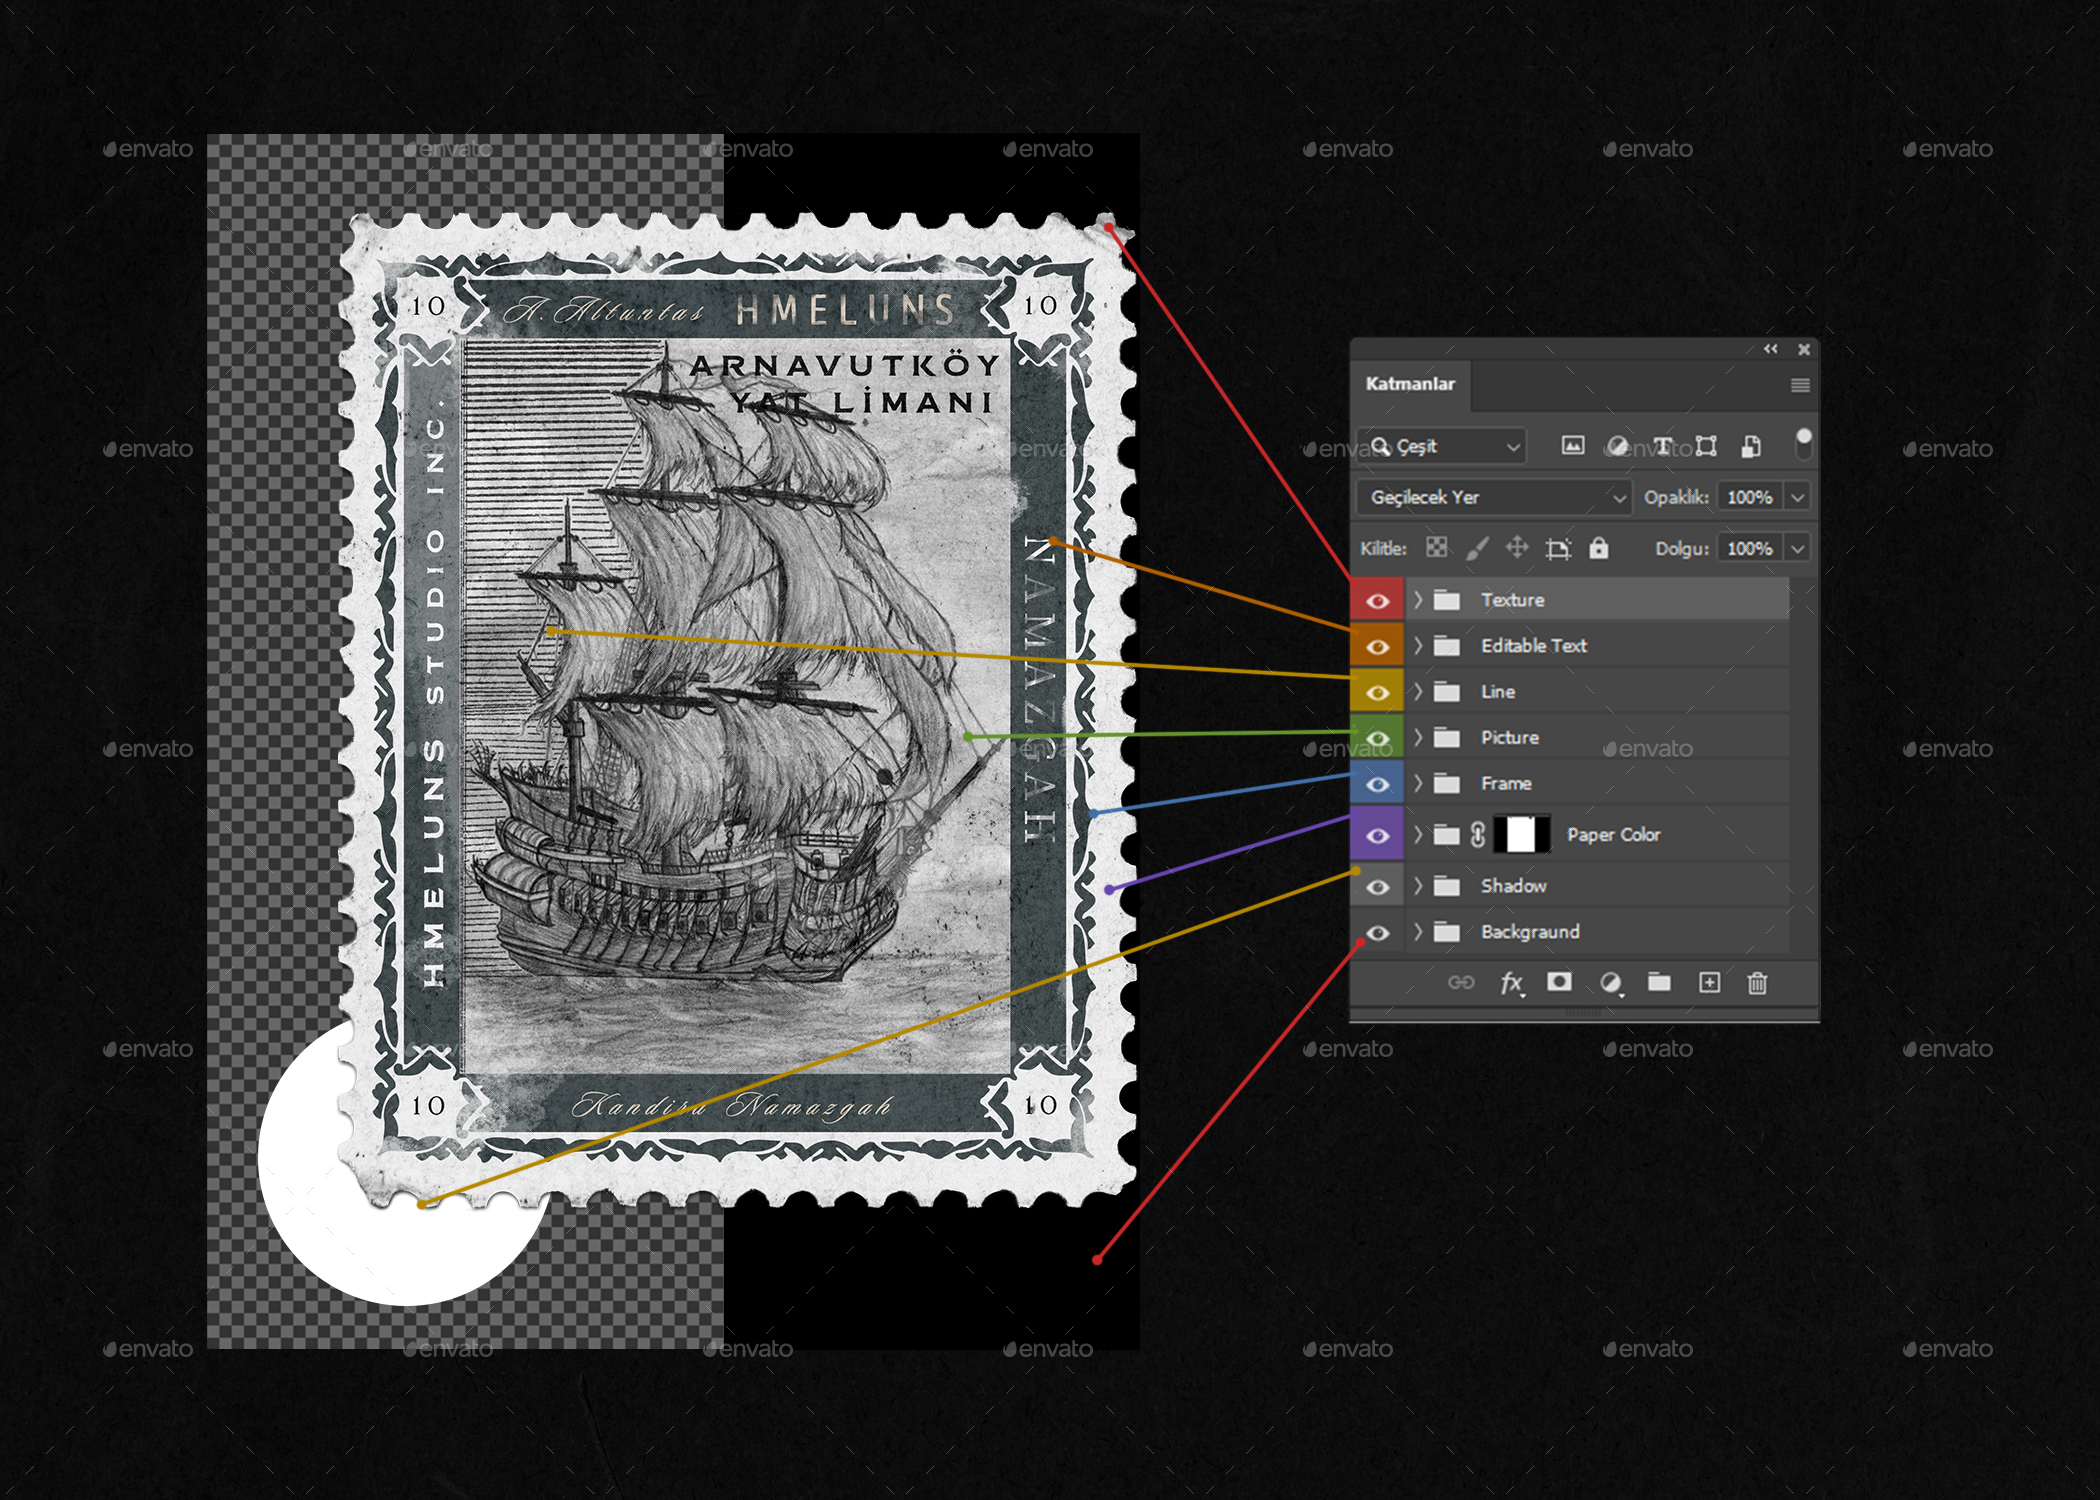Open the Dolgu value dropdown arrow
2100x1500 pixels.
[x=1797, y=548]
